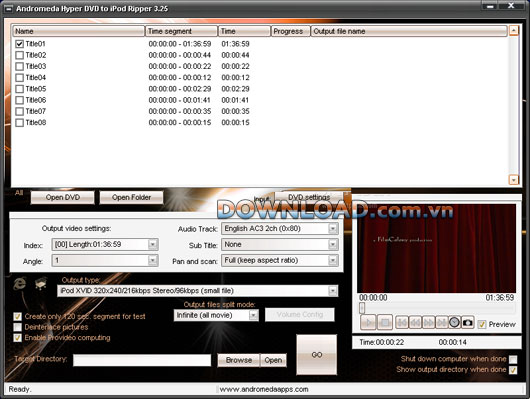Start ripping with GO button
The image size is (530, 399).
point(317,355)
